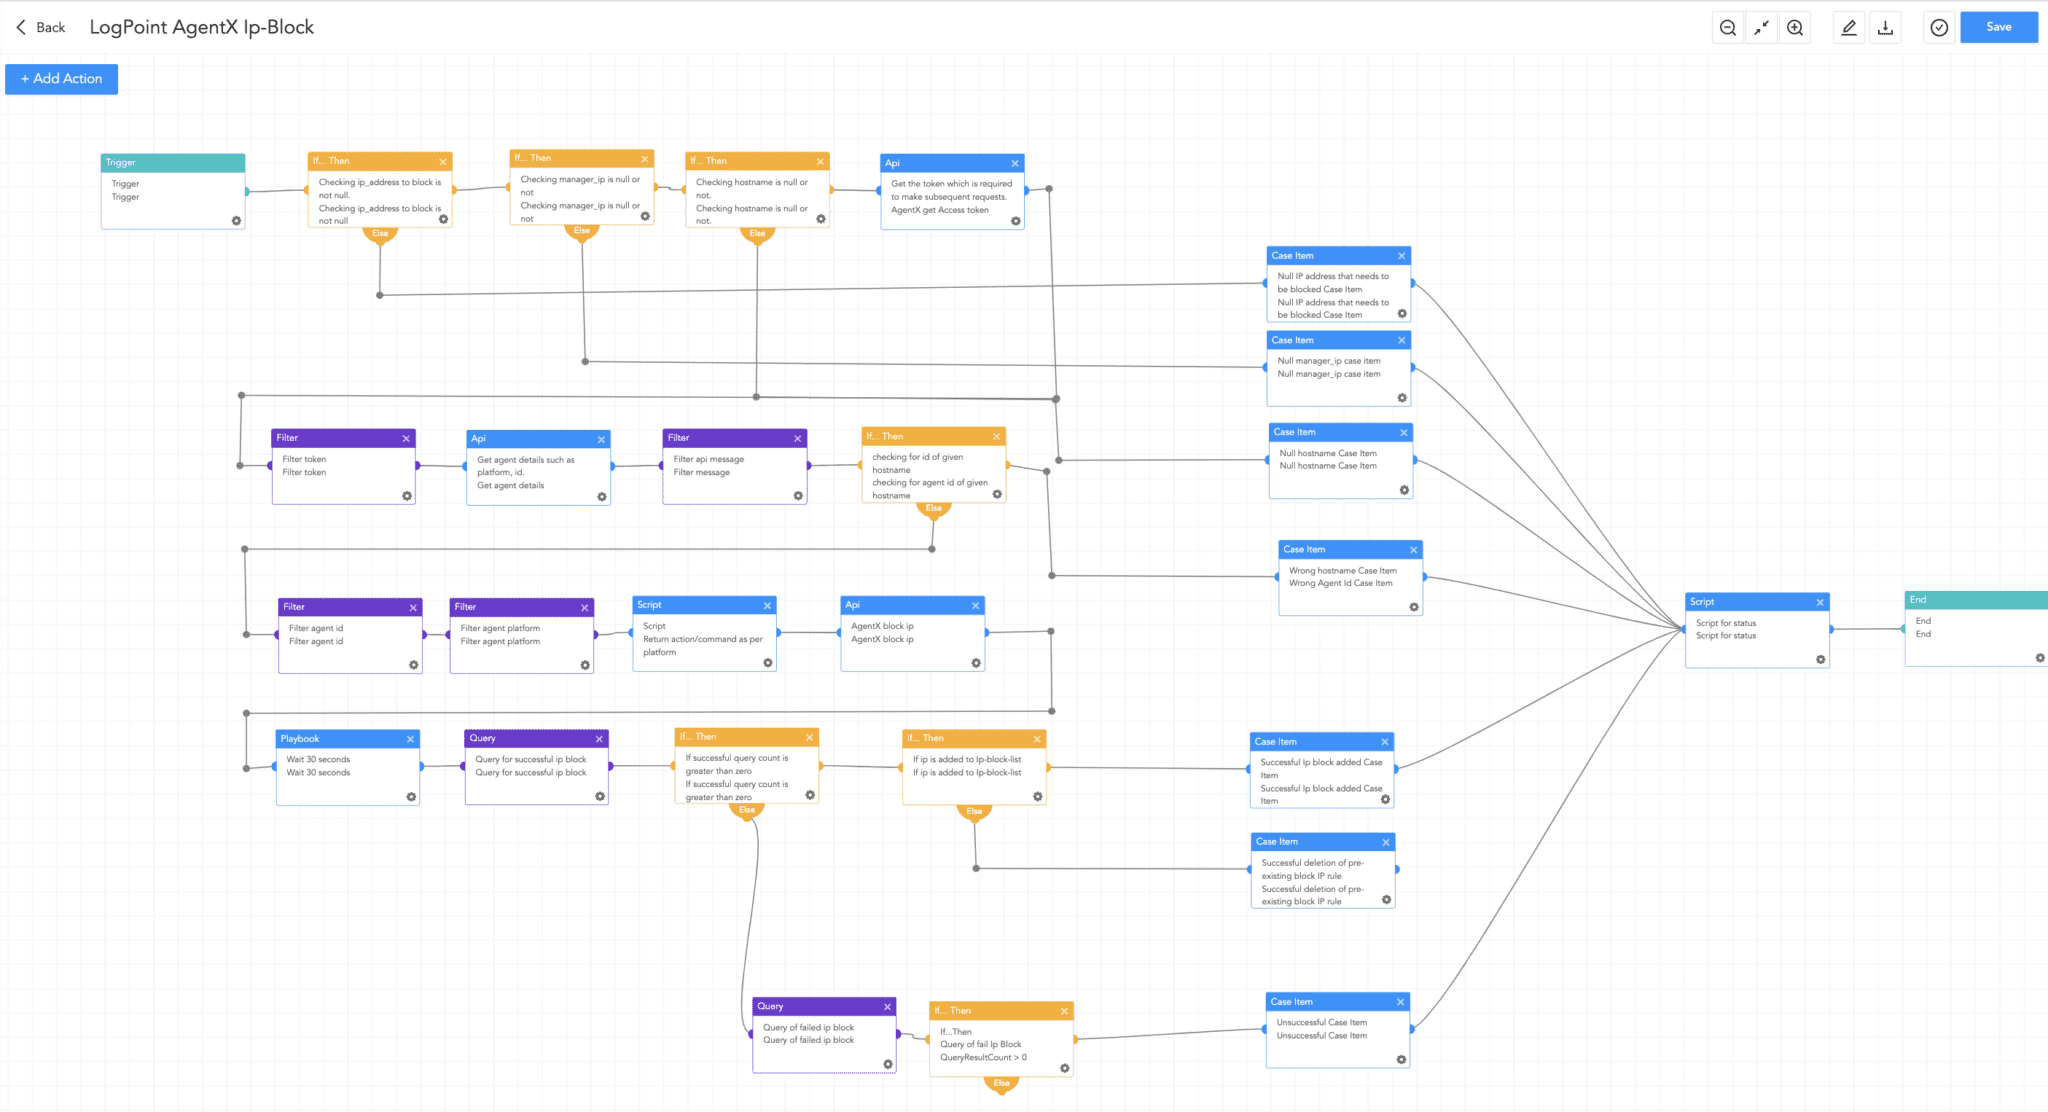Close the Unsuccessful Case Item node

(1400, 1002)
